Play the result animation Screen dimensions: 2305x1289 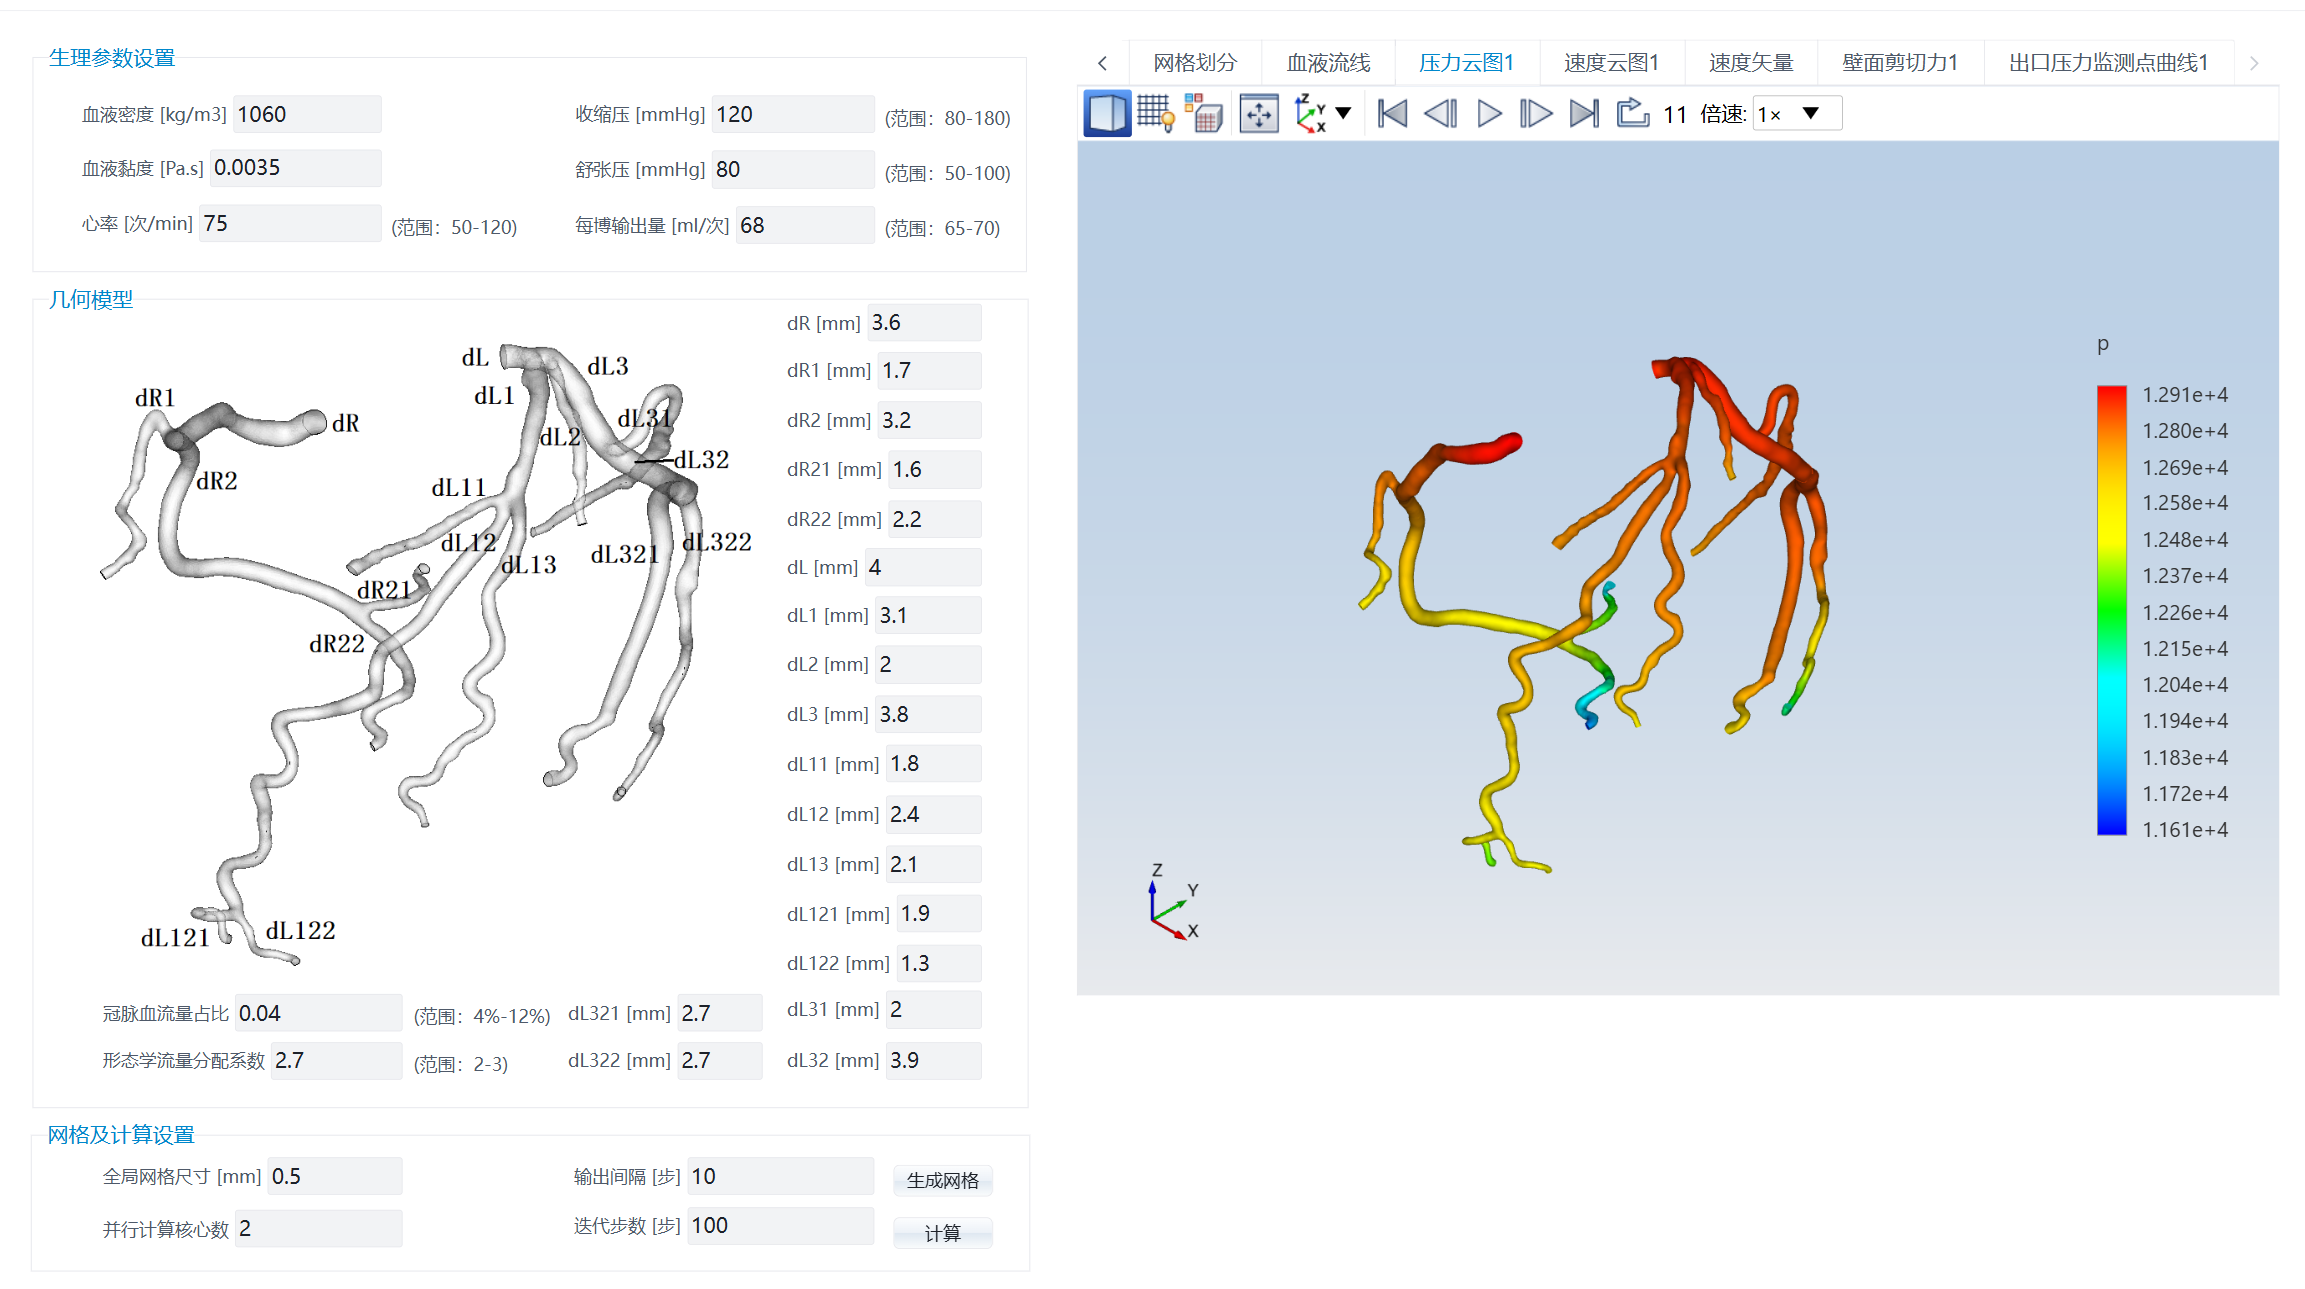[1489, 113]
